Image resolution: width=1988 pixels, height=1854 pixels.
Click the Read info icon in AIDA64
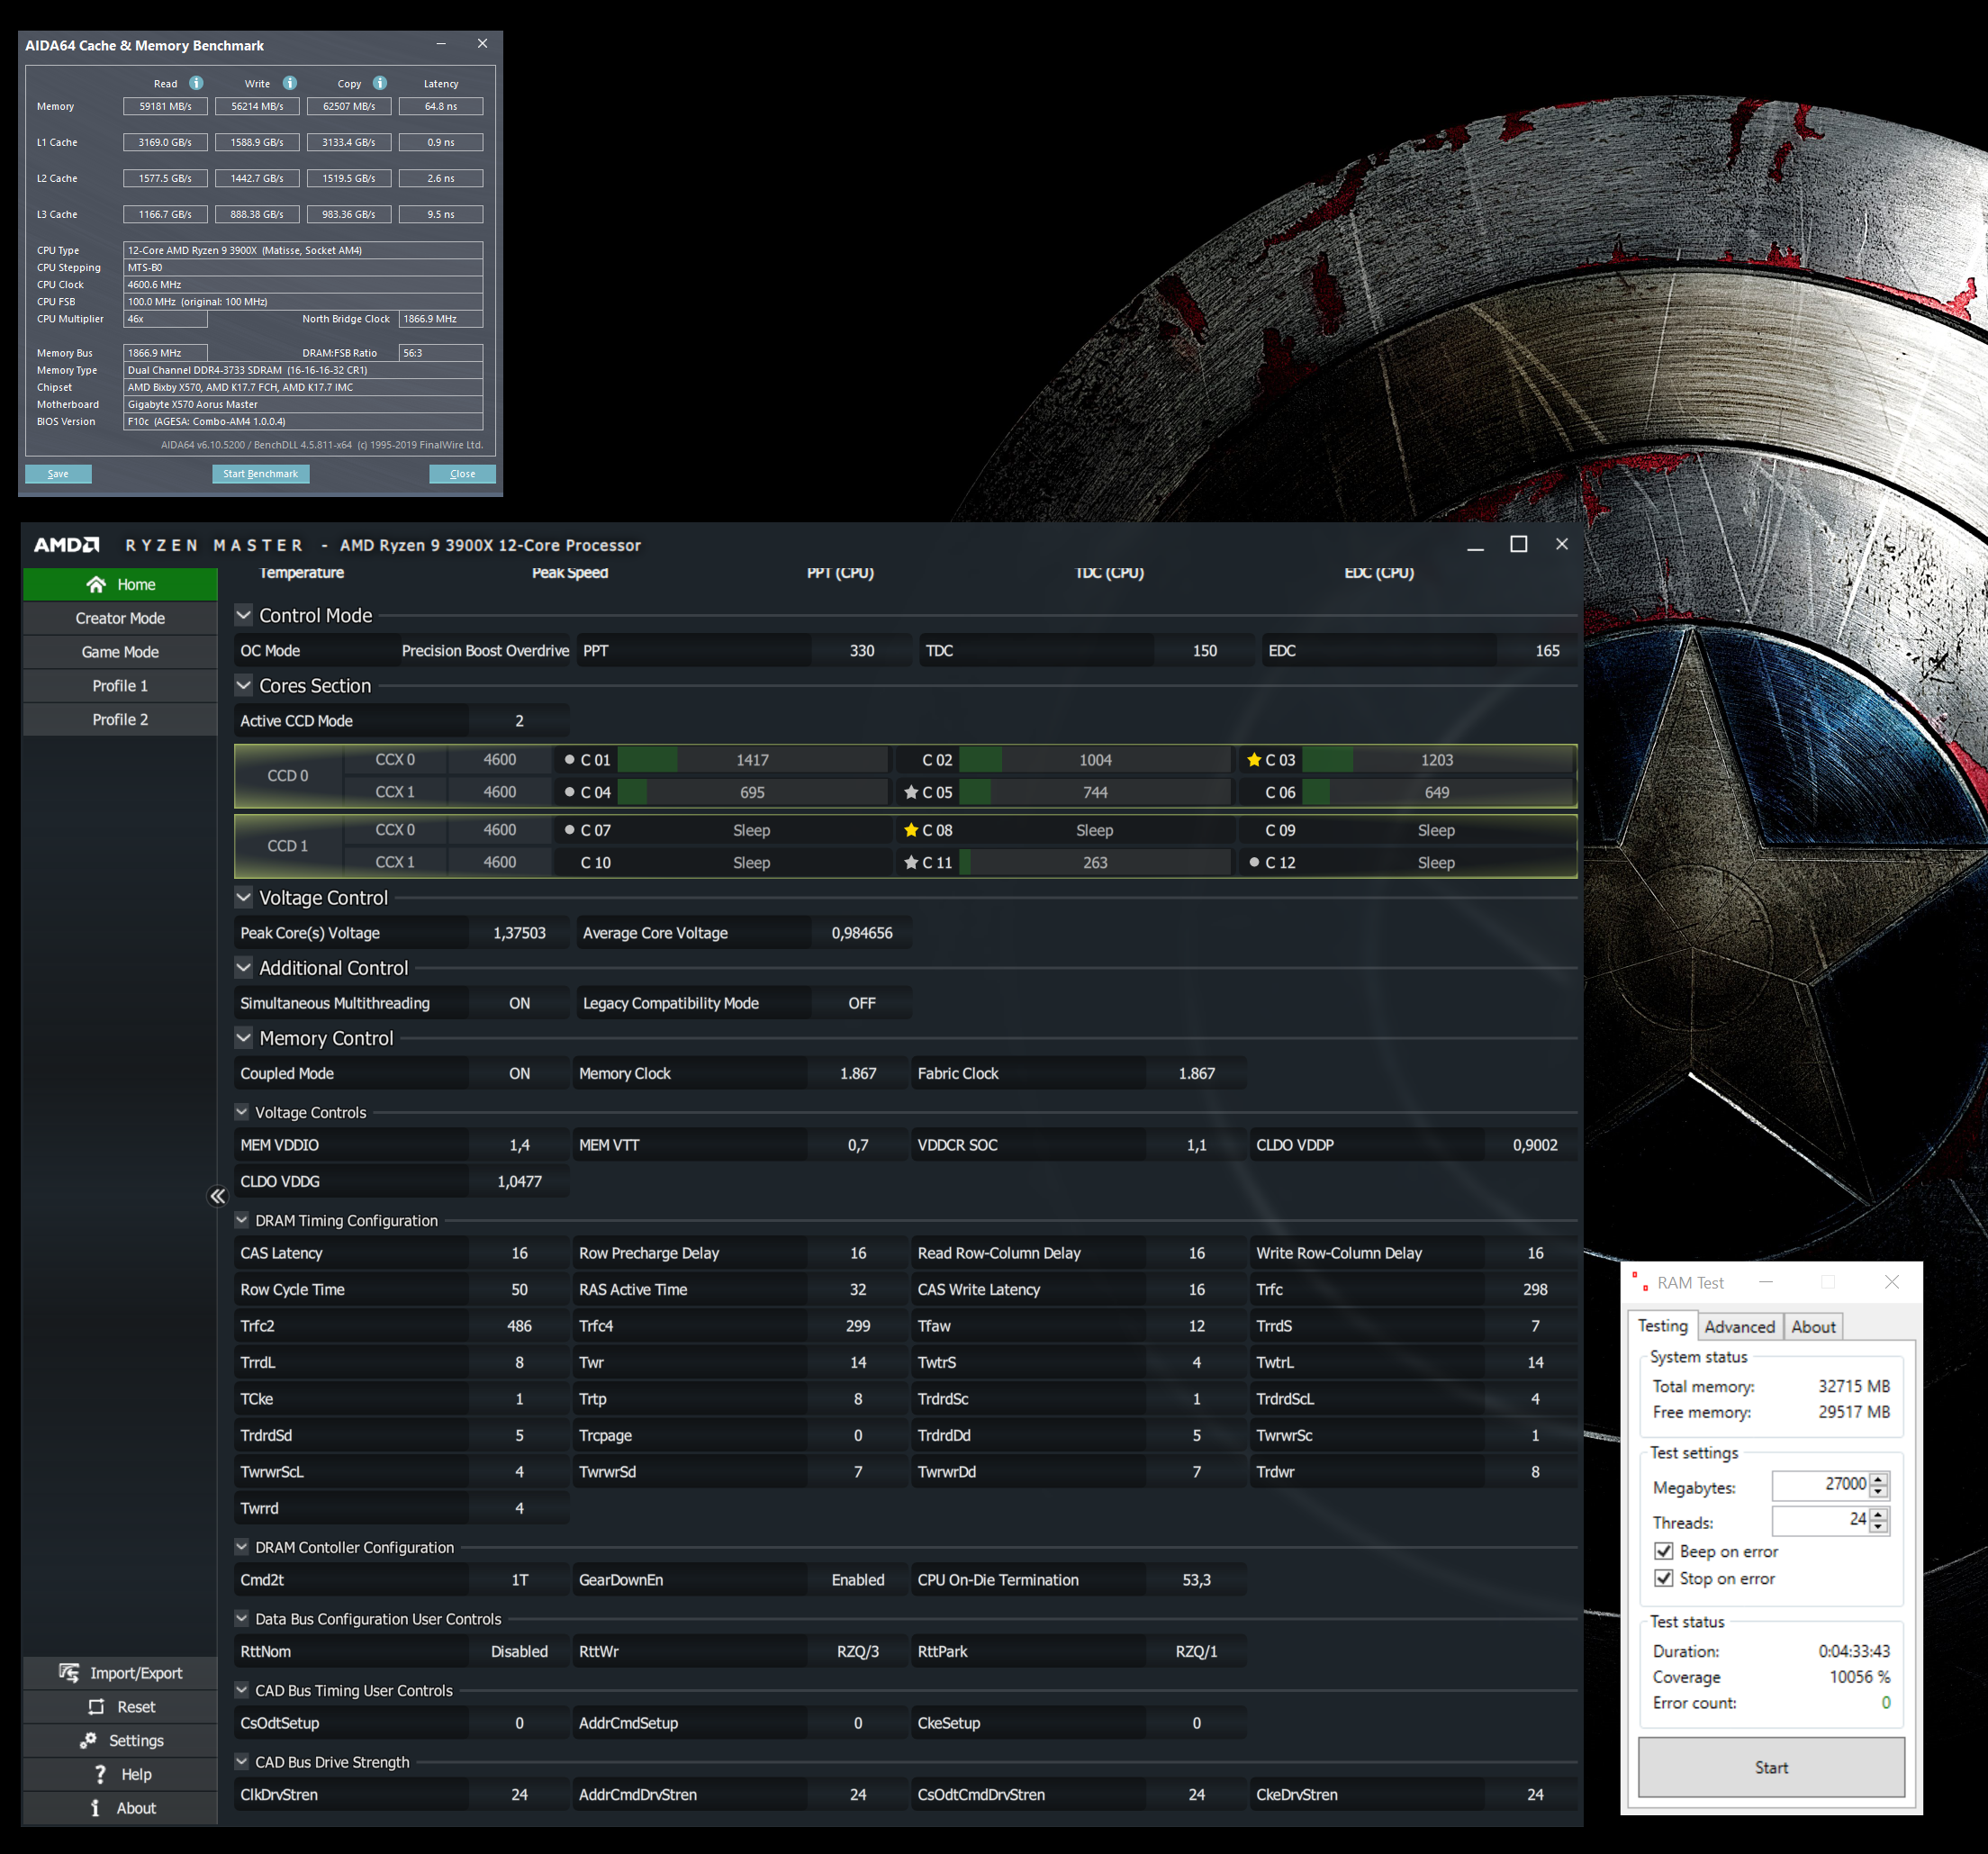click(196, 83)
